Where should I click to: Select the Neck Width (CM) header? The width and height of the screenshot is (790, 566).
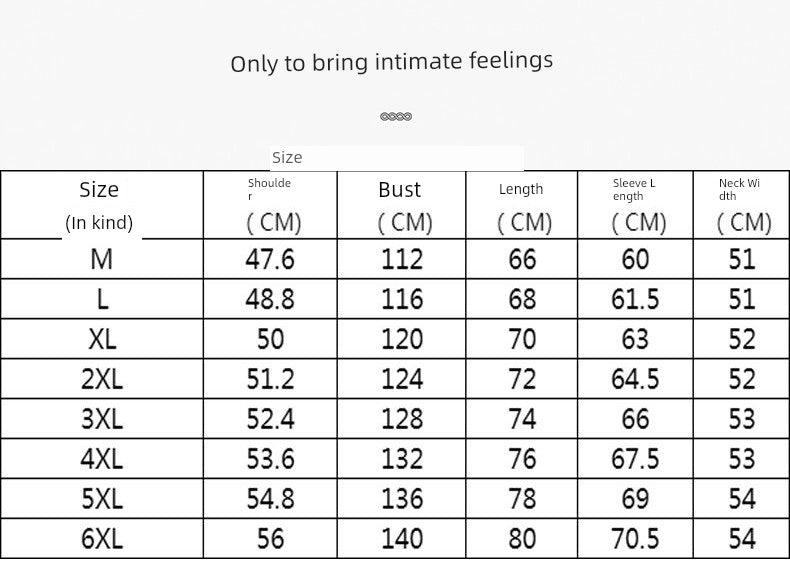pos(742,205)
